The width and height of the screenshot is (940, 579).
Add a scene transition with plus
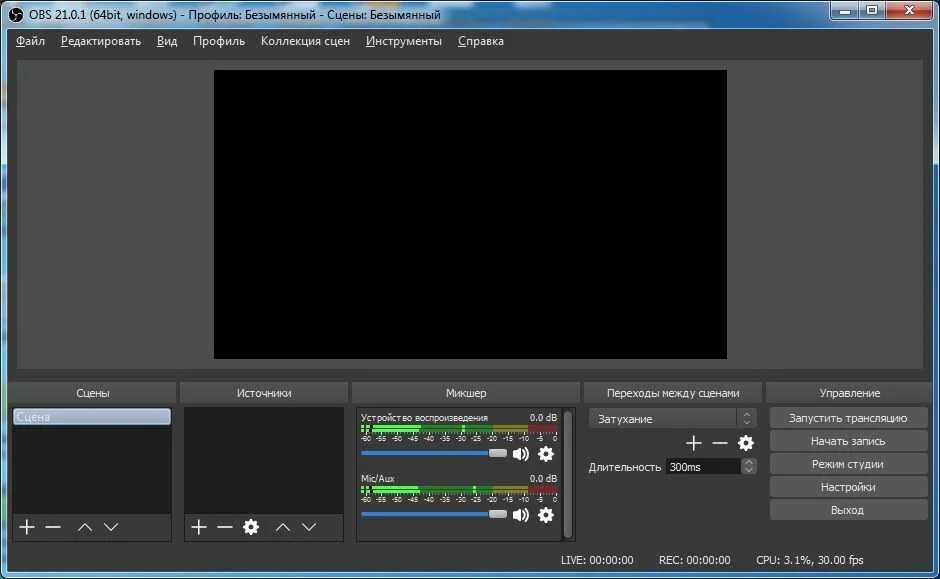click(x=694, y=443)
